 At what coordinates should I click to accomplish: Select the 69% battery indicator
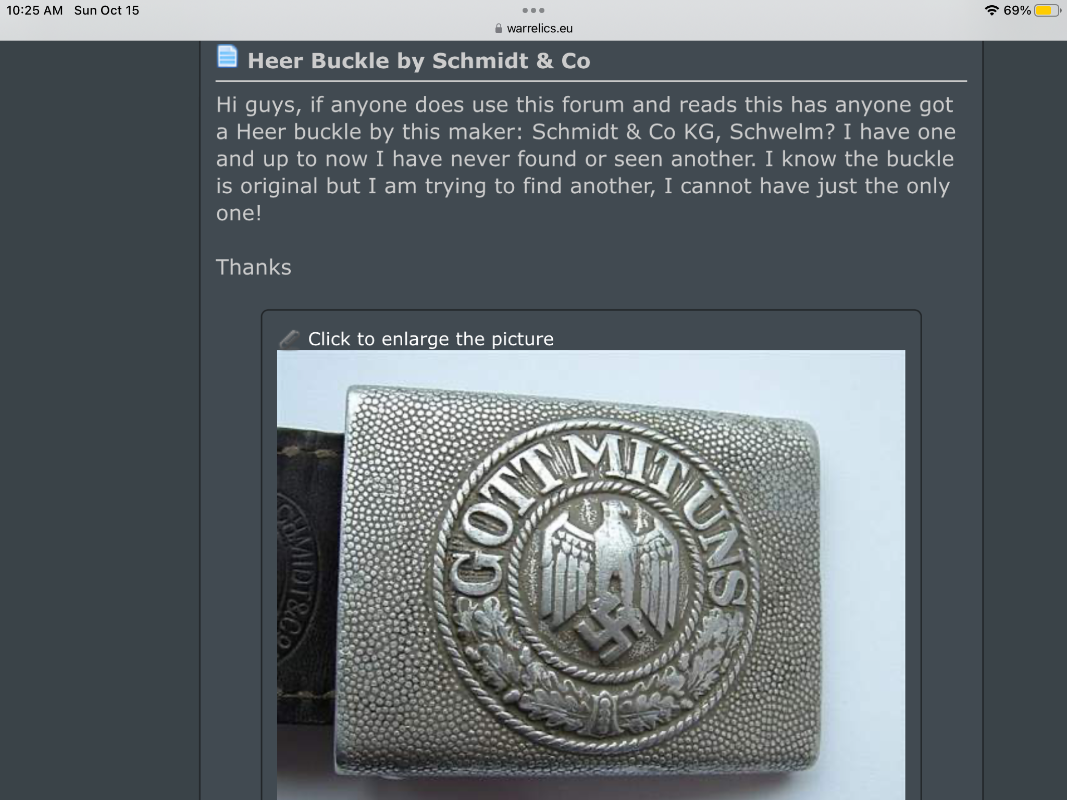[1018, 9]
